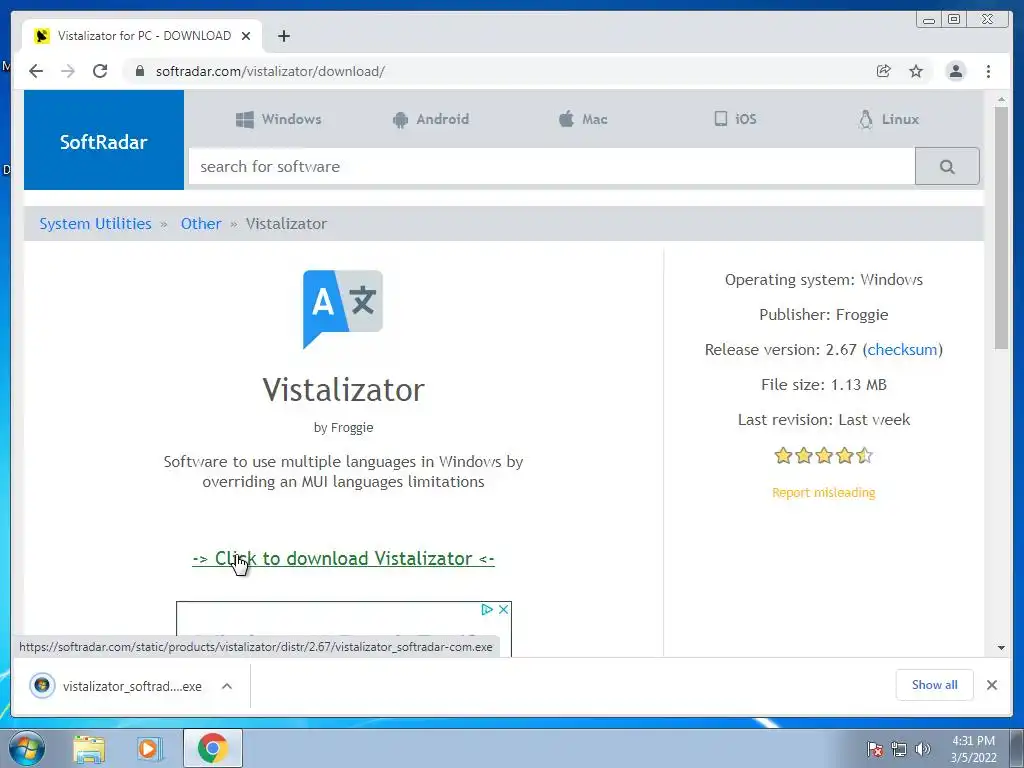Click 'File size: 1.13 MB' text
This screenshot has width=1024, height=768.
click(x=824, y=385)
